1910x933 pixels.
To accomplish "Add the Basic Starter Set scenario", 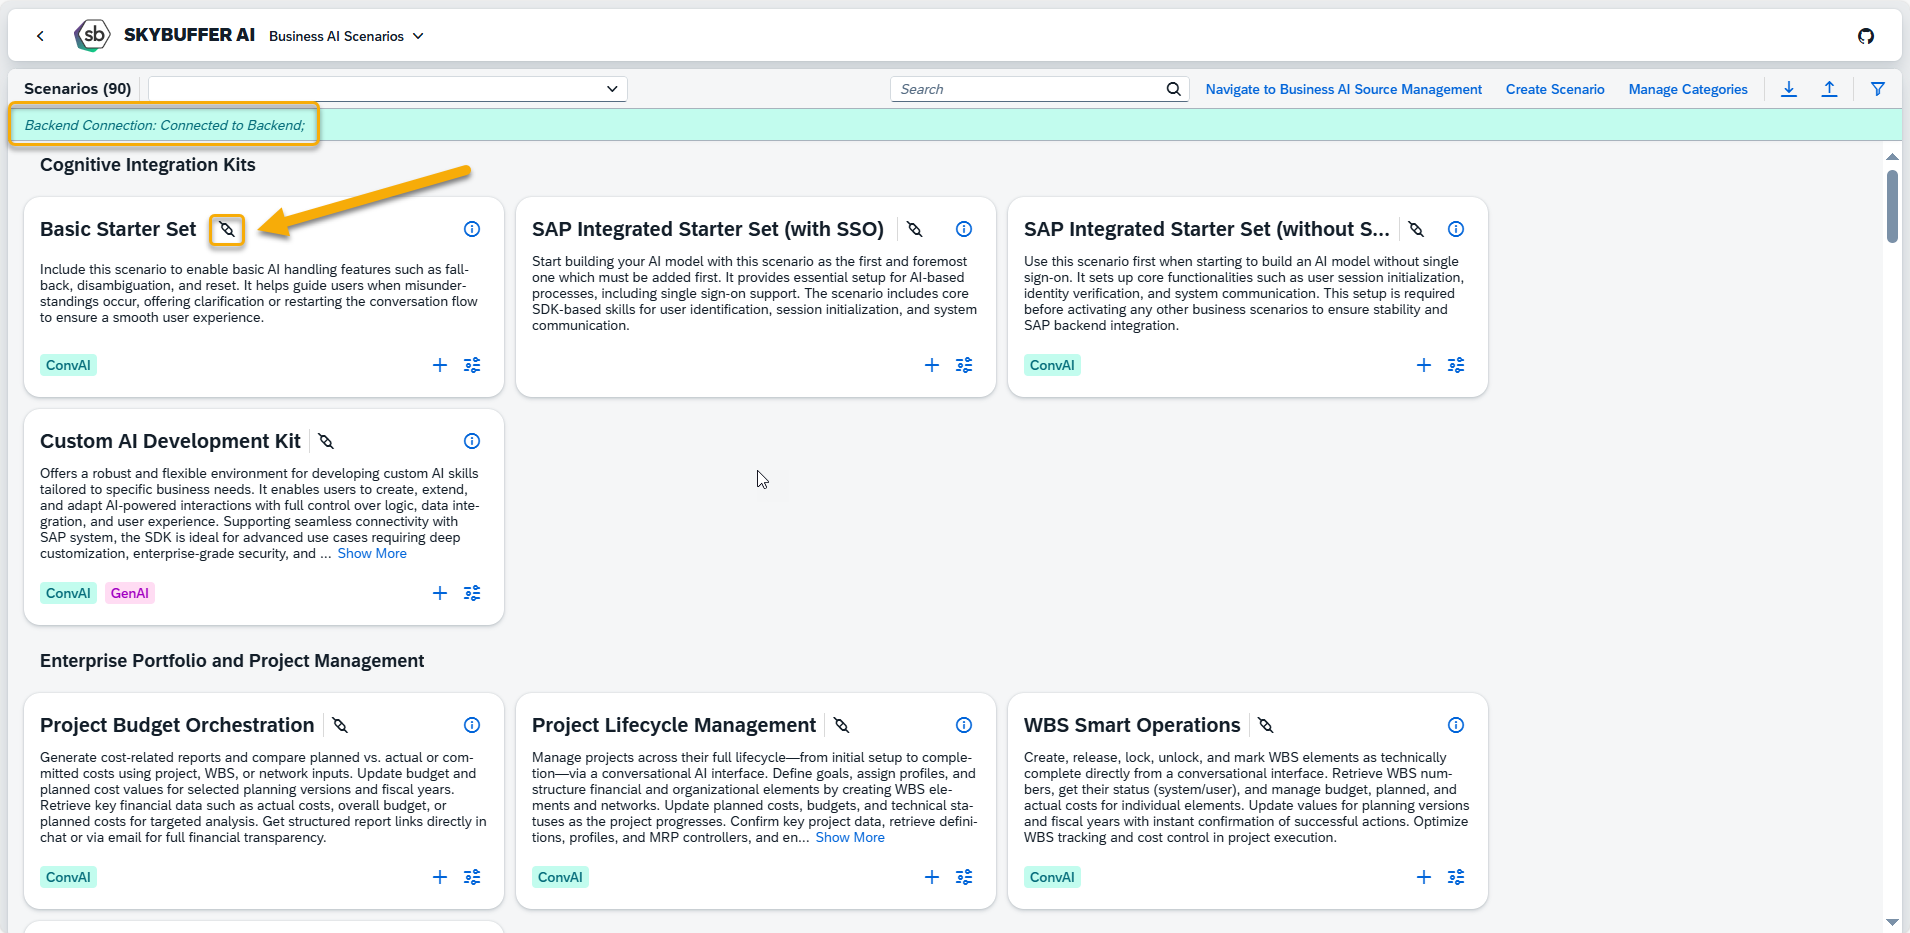I will click(x=440, y=365).
